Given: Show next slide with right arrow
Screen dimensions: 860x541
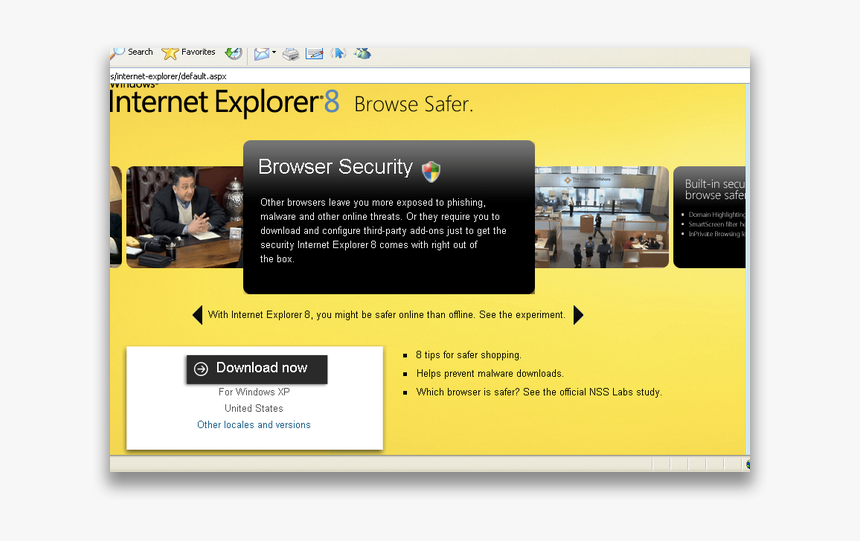Looking at the screenshot, I should click(578, 315).
